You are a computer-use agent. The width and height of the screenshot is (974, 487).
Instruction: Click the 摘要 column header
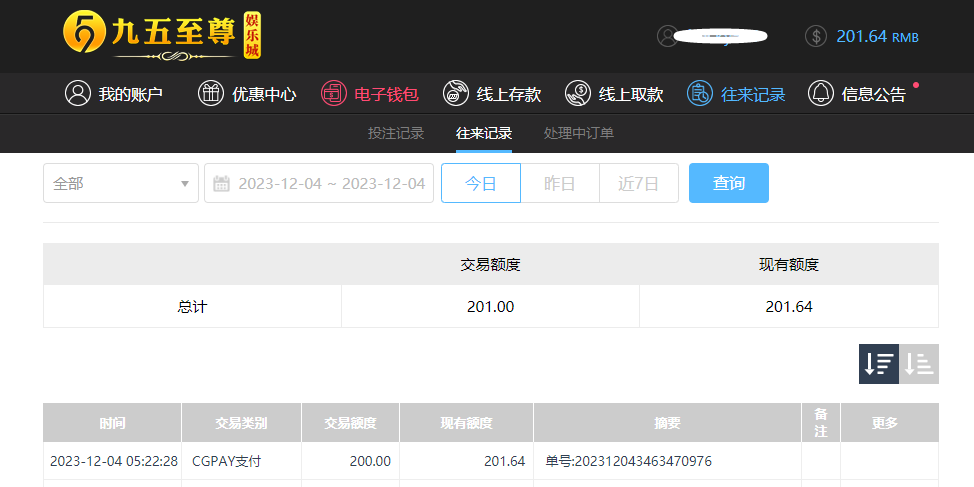point(668,423)
